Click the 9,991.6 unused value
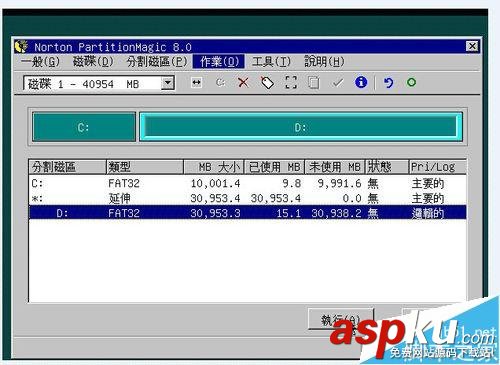 click(x=339, y=183)
